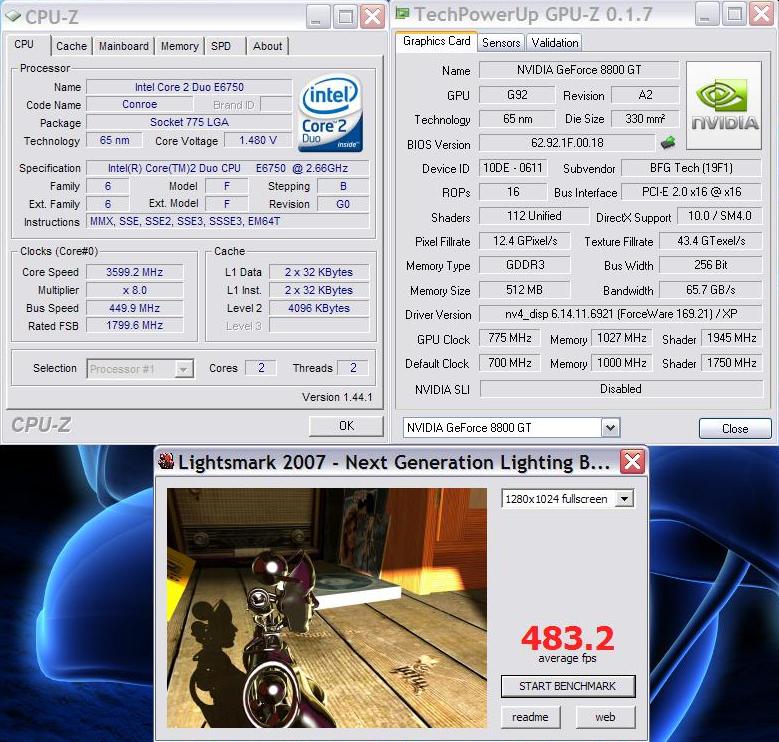This screenshot has width=779, height=742.
Task: Minimize the CPU-Z window
Action: point(317,17)
